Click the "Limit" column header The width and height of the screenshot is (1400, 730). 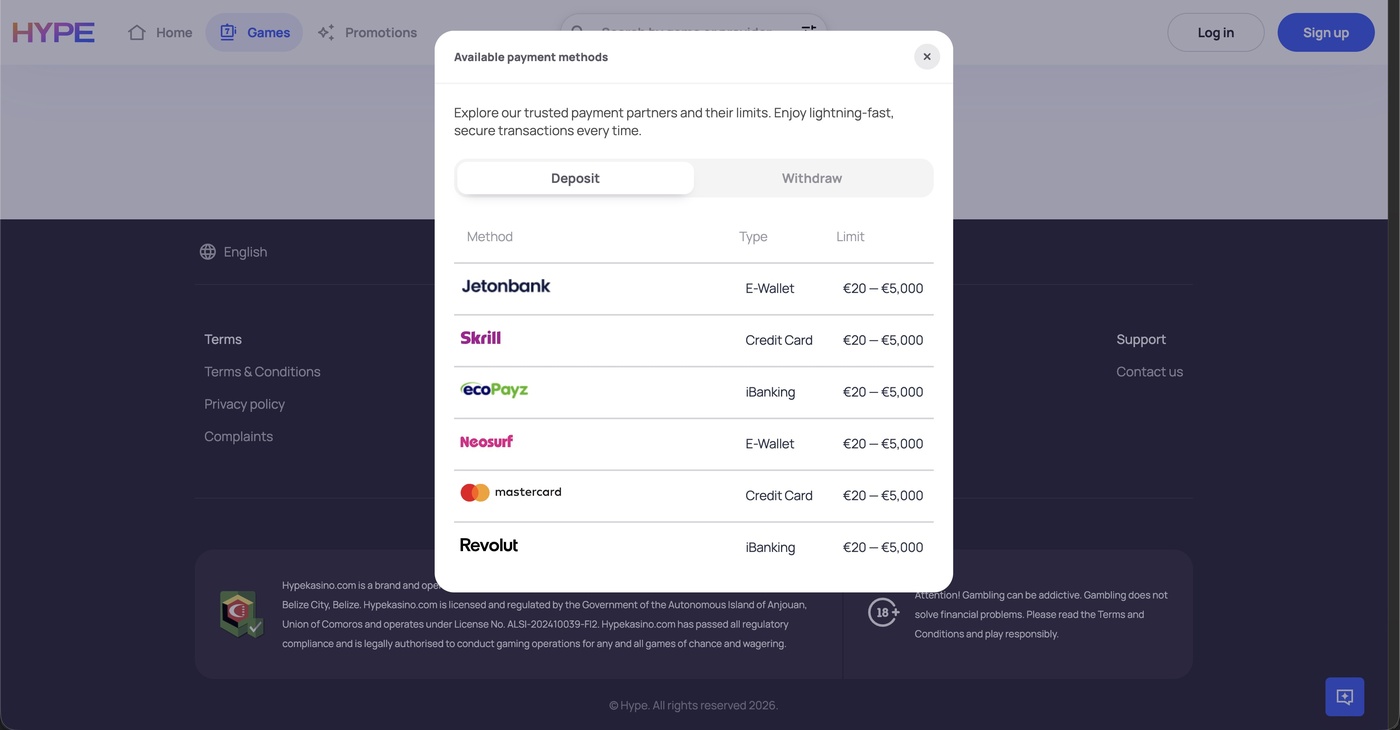pyautogui.click(x=851, y=237)
